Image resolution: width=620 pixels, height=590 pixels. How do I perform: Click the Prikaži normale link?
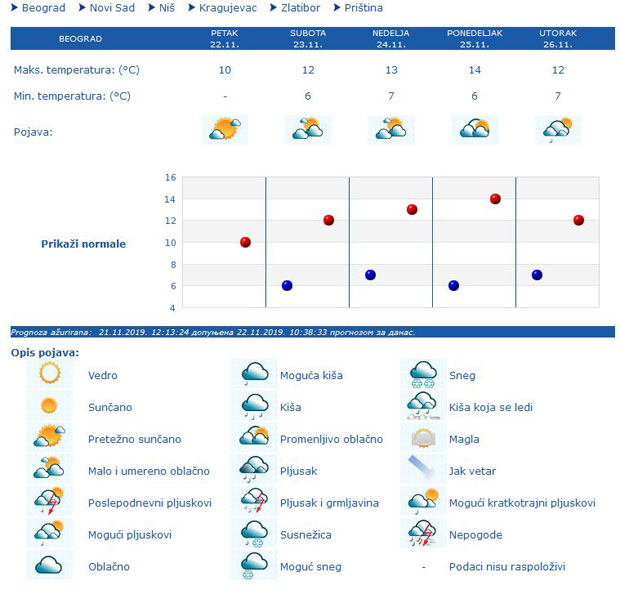click(83, 244)
